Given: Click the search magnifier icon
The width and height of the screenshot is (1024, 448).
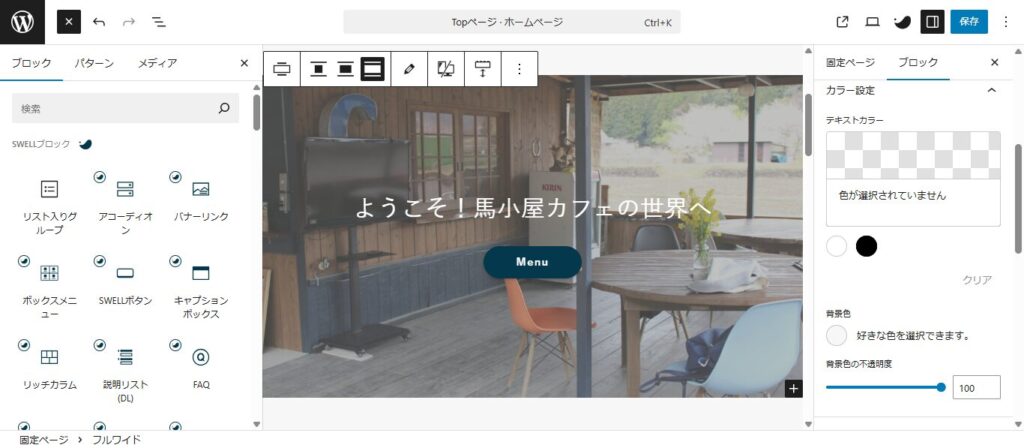Looking at the screenshot, I should point(224,108).
